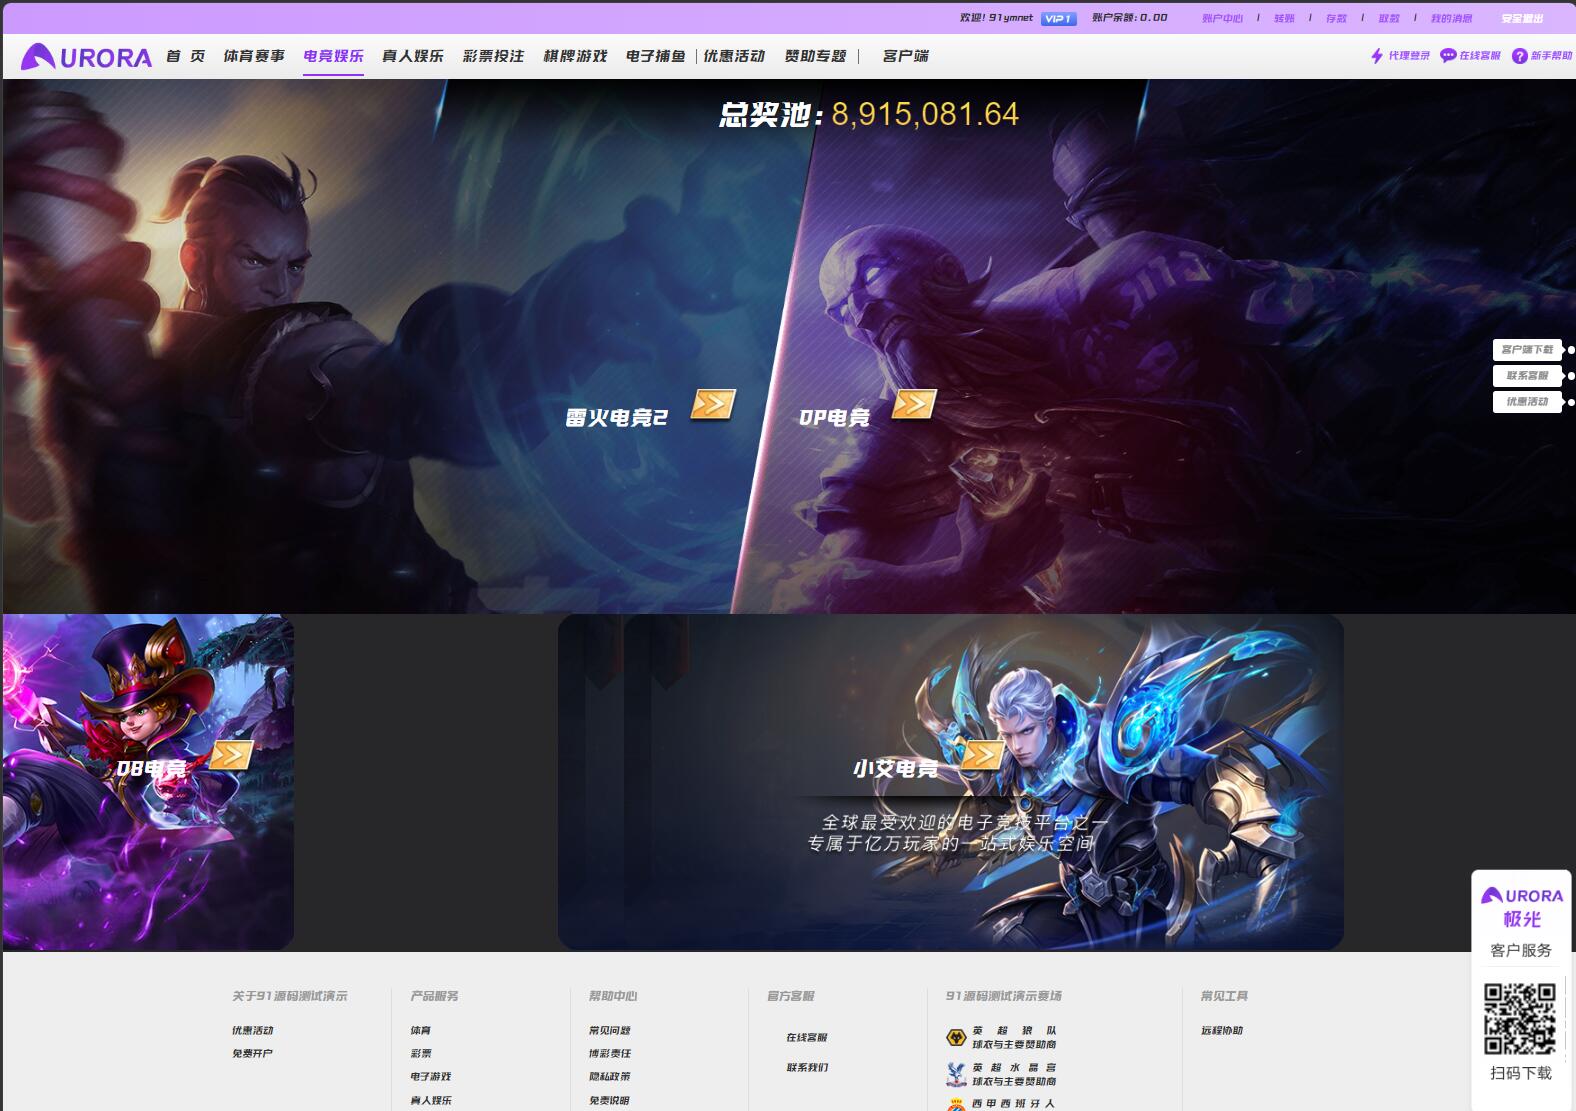Open the 体育赛事 menu item
Viewport: 1576px width, 1111px height.
coord(254,56)
